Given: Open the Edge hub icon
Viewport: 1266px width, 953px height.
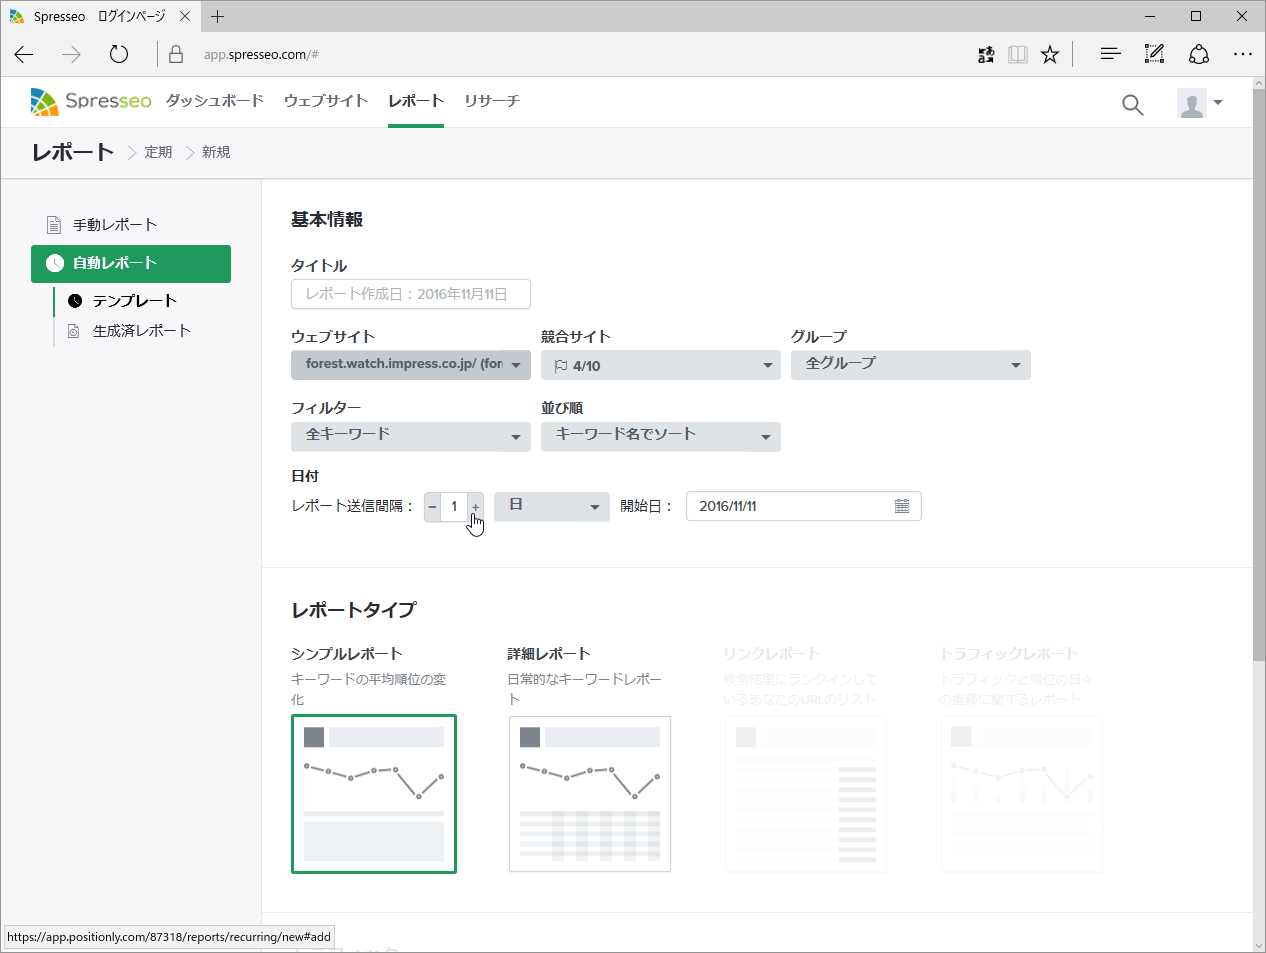Looking at the screenshot, I should (1110, 54).
